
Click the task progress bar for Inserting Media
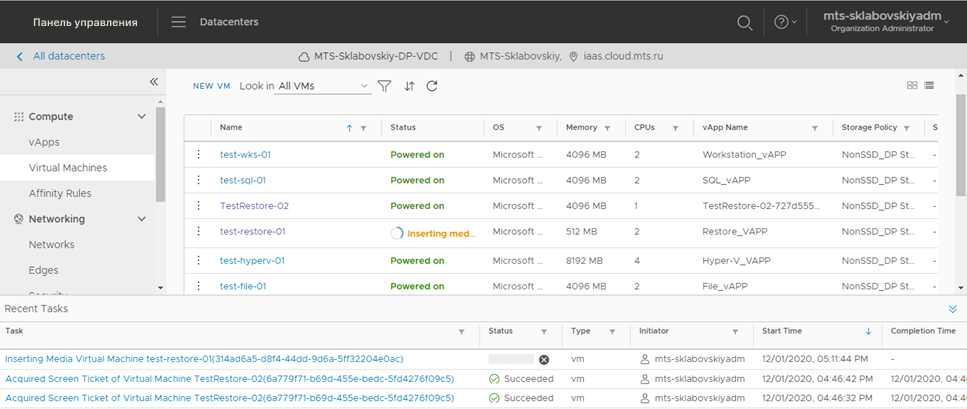tap(511, 359)
